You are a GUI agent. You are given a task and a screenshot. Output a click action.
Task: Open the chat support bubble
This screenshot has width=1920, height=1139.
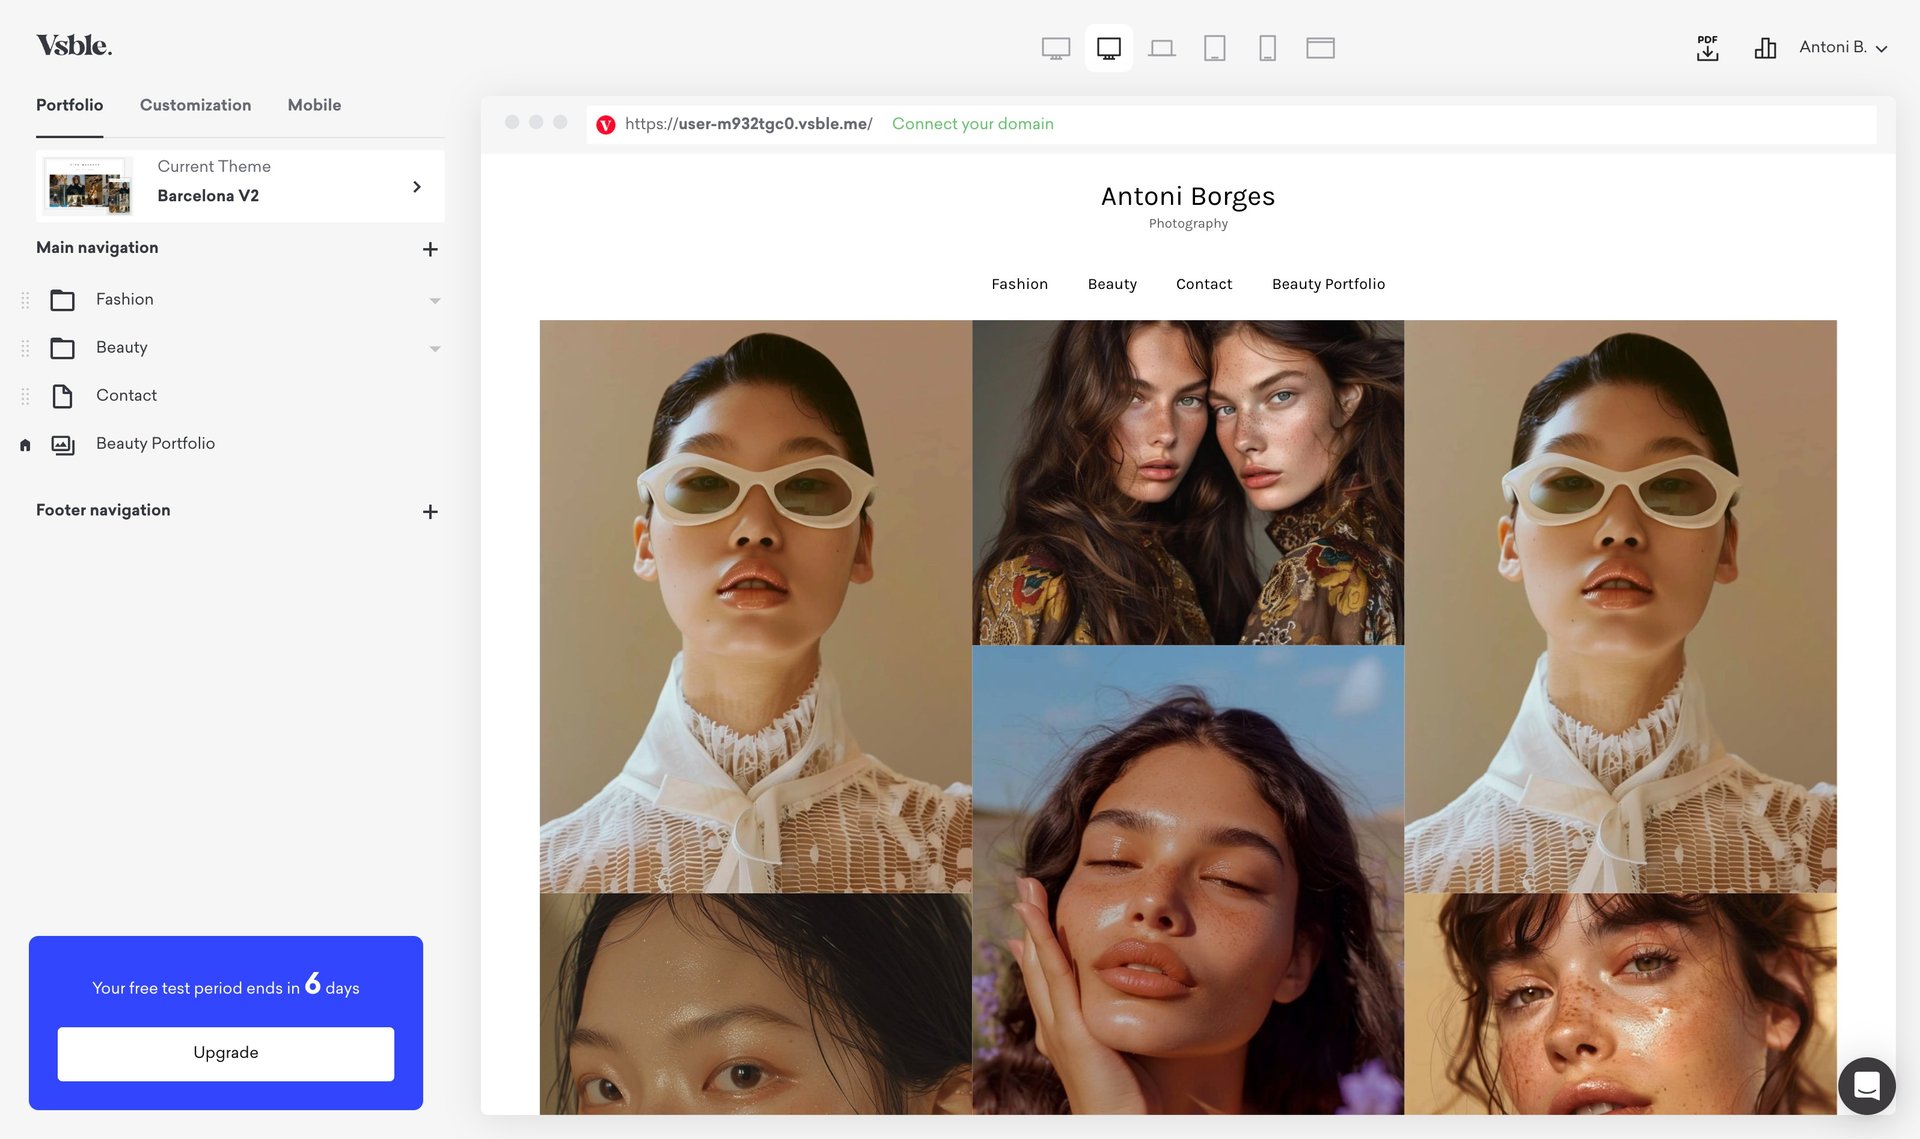(1866, 1085)
